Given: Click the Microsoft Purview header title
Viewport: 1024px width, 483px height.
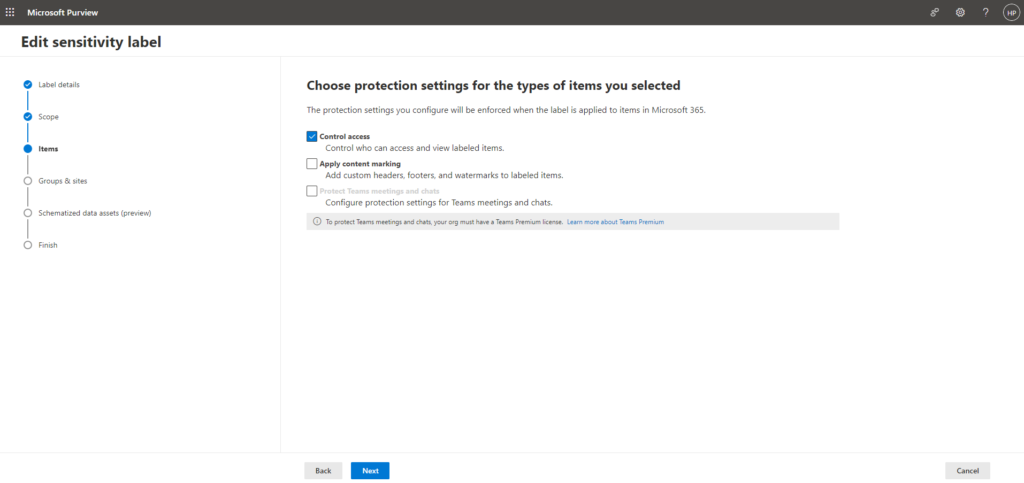Looking at the screenshot, I should (58, 12).
